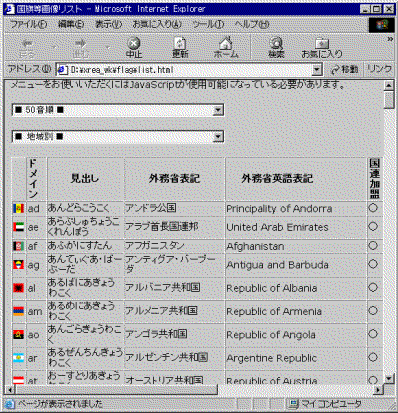Image resolution: width=398 pixels, height=413 pixels.
Task: Click the vertical scrollbar down arrow
Action: point(389,379)
